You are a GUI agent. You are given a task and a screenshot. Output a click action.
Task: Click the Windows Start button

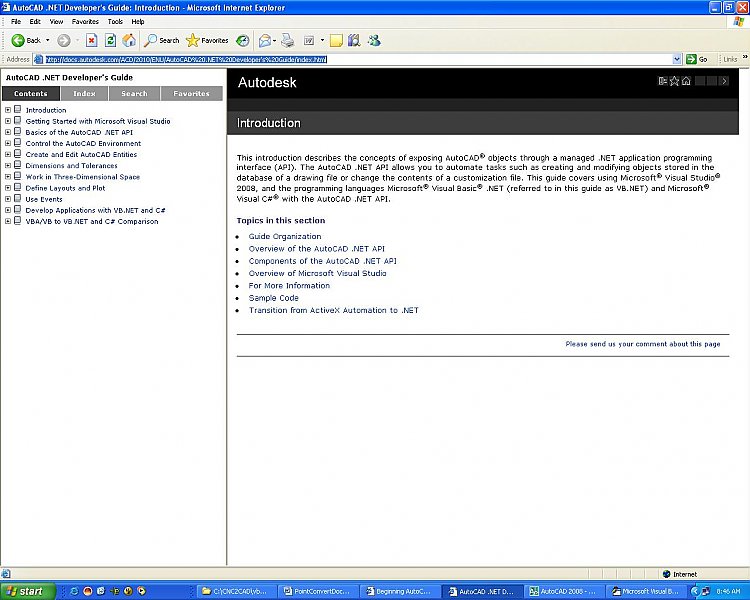(28, 591)
